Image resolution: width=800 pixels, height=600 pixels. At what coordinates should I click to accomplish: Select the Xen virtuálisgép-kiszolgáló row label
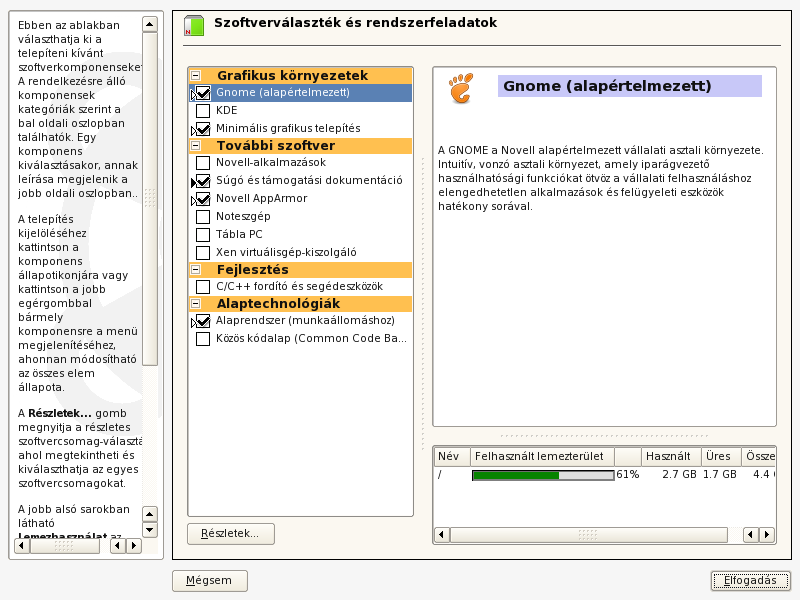[x=286, y=252]
